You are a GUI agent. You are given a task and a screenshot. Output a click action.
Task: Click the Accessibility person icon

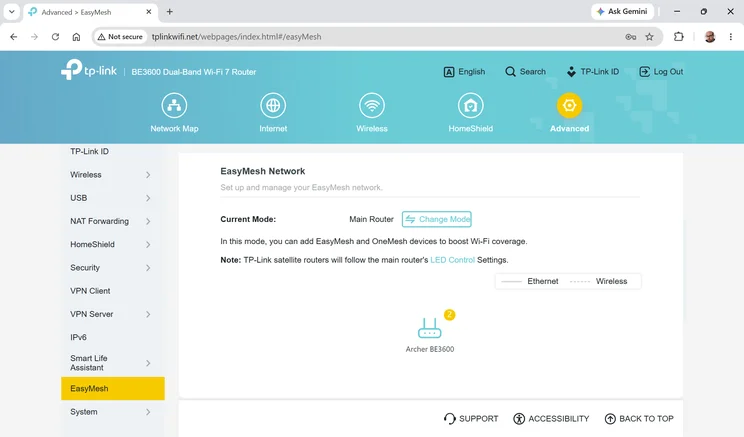coord(519,418)
